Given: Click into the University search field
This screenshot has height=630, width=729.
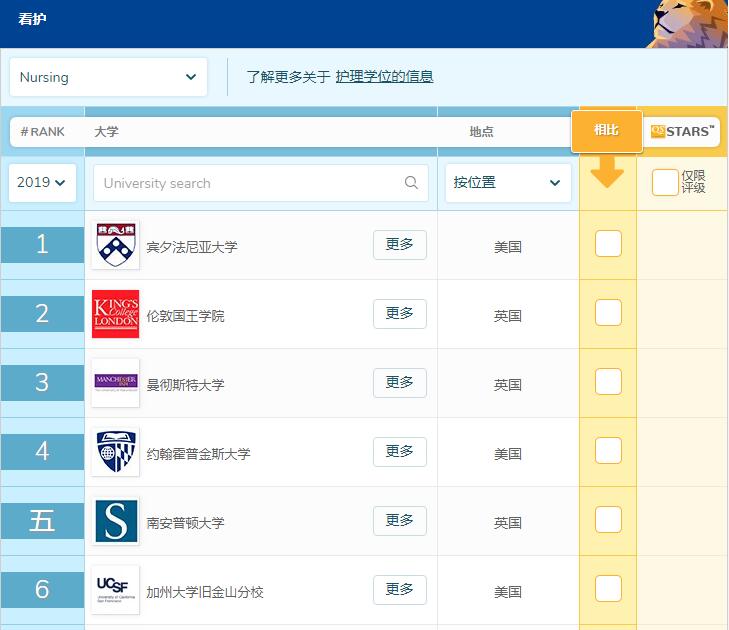Looking at the screenshot, I should 250,183.
